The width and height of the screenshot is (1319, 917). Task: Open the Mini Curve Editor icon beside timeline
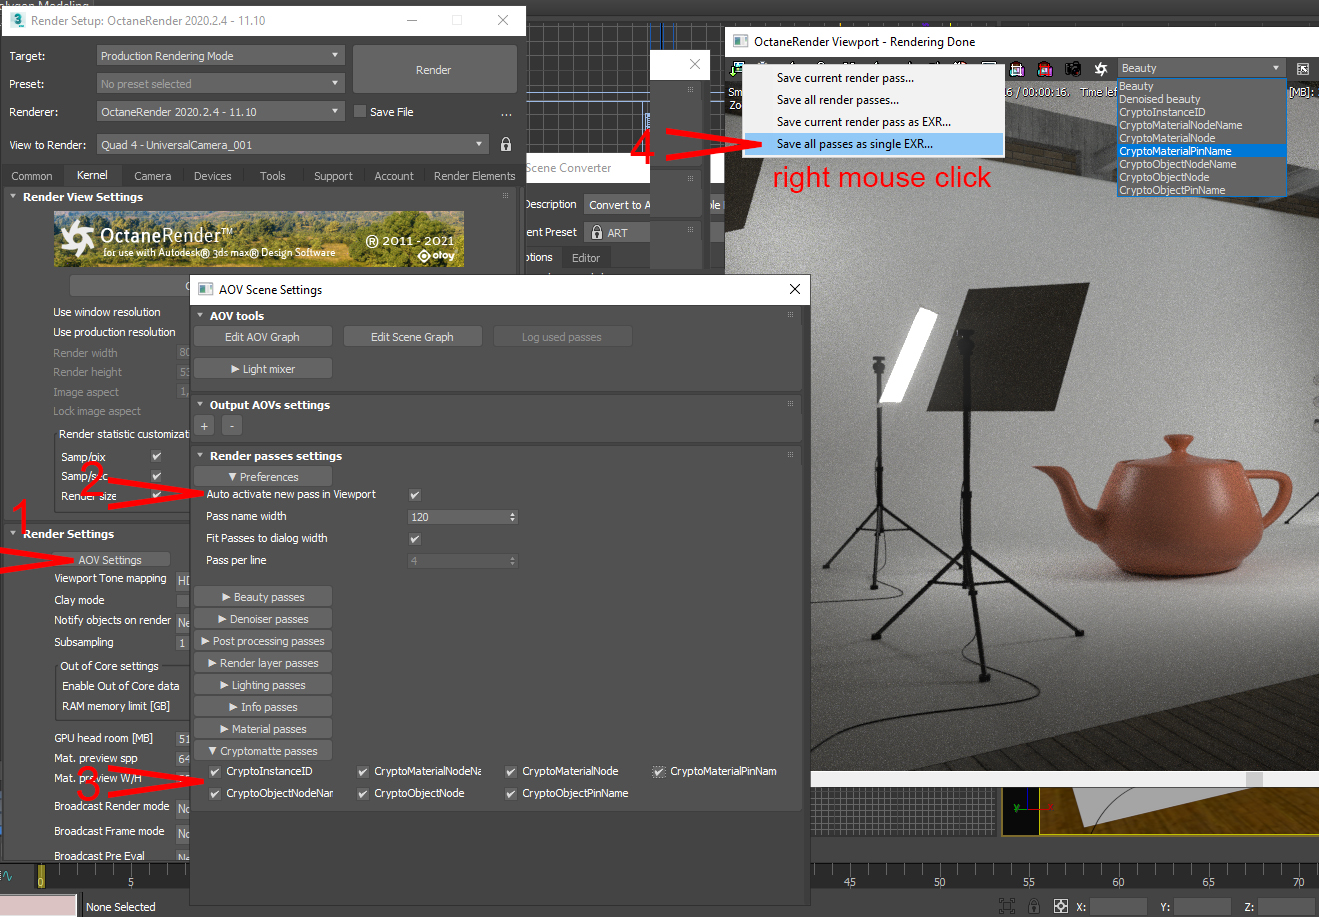[7, 876]
